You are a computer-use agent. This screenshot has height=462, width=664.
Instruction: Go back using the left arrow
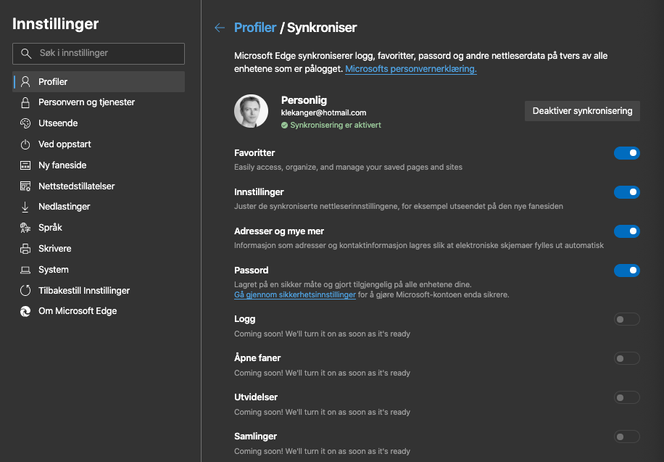coord(219,28)
